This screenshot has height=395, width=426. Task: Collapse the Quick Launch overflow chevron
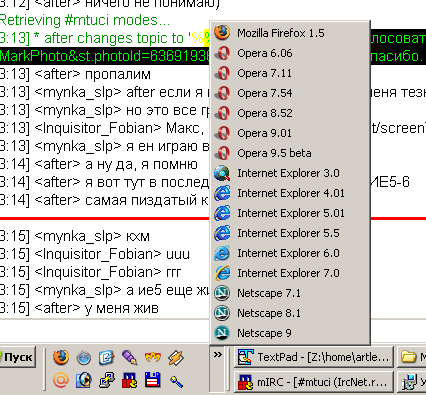click(x=217, y=355)
